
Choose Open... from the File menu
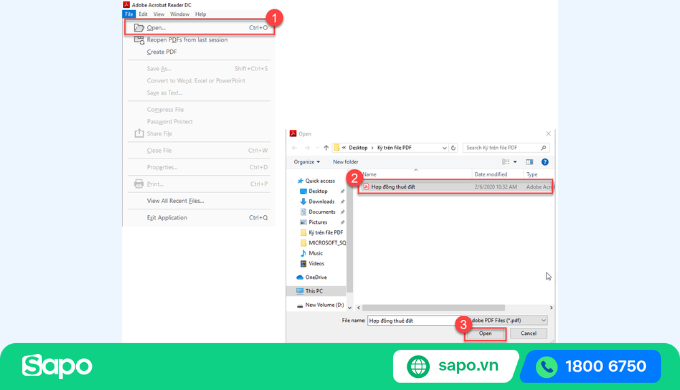coord(200,28)
